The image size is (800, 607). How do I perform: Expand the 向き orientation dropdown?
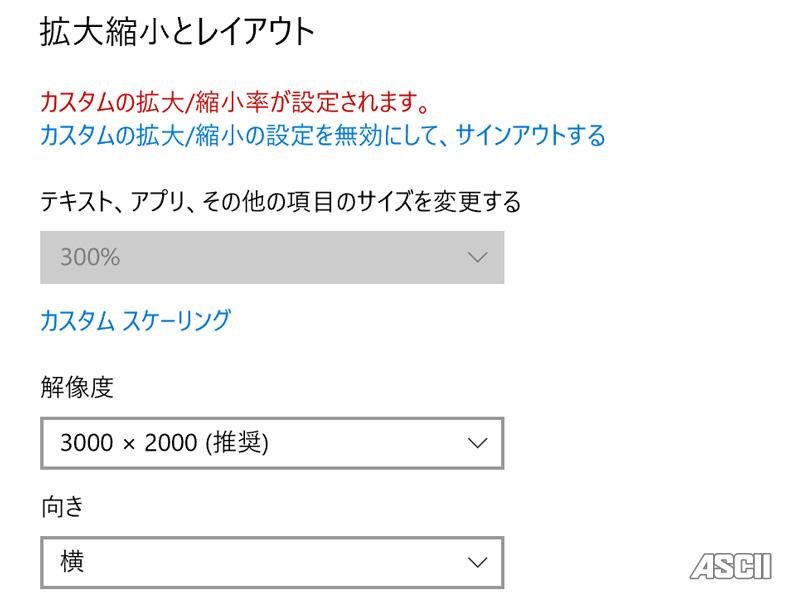(271, 562)
